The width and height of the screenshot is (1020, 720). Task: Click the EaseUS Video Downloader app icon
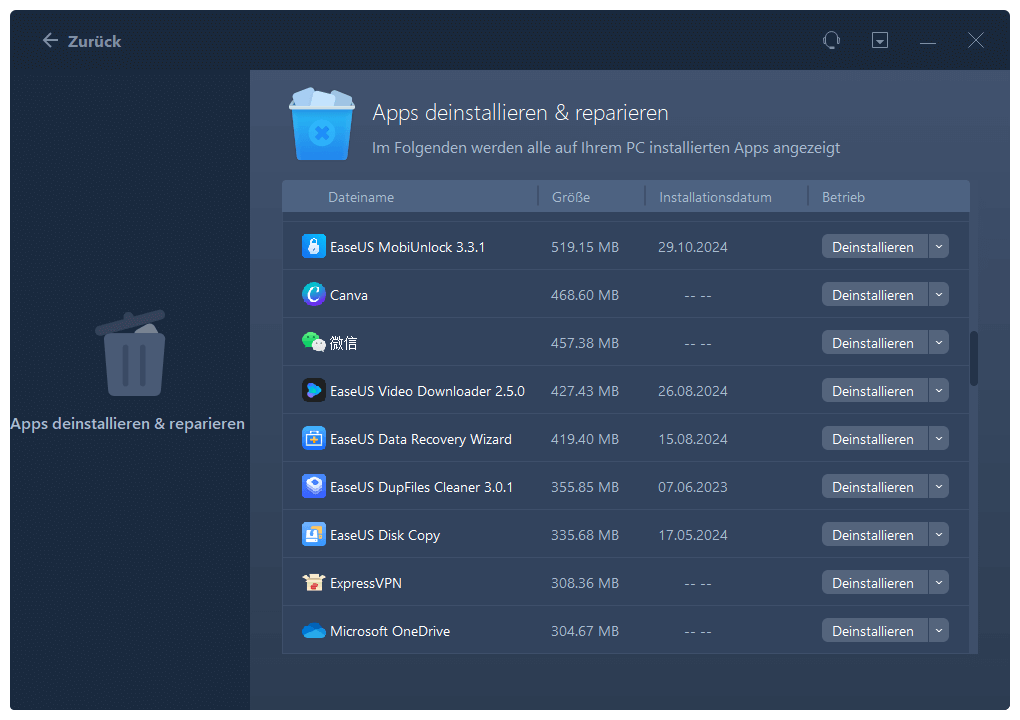(x=314, y=390)
